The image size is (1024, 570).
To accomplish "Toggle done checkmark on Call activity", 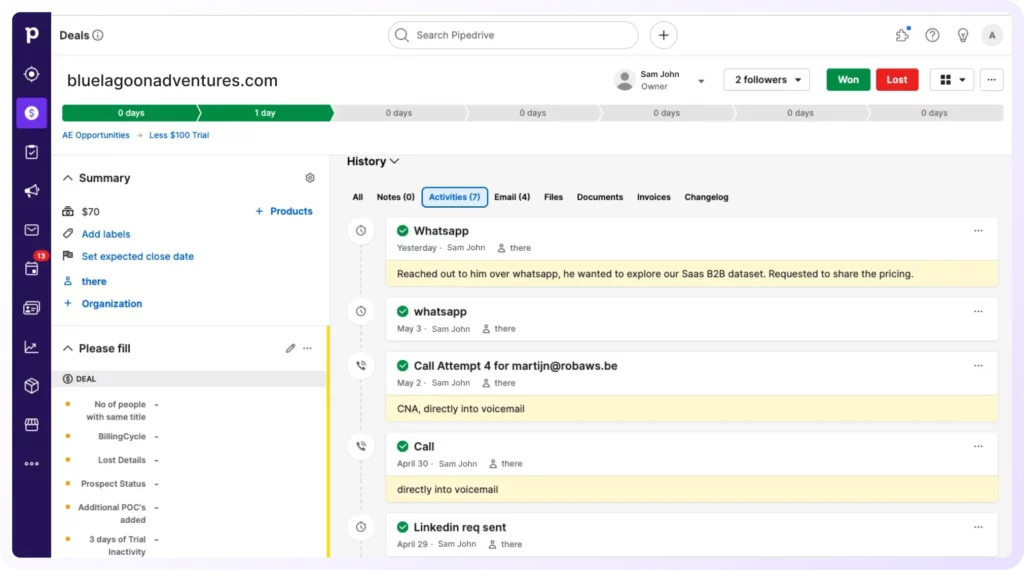I will tap(402, 447).
